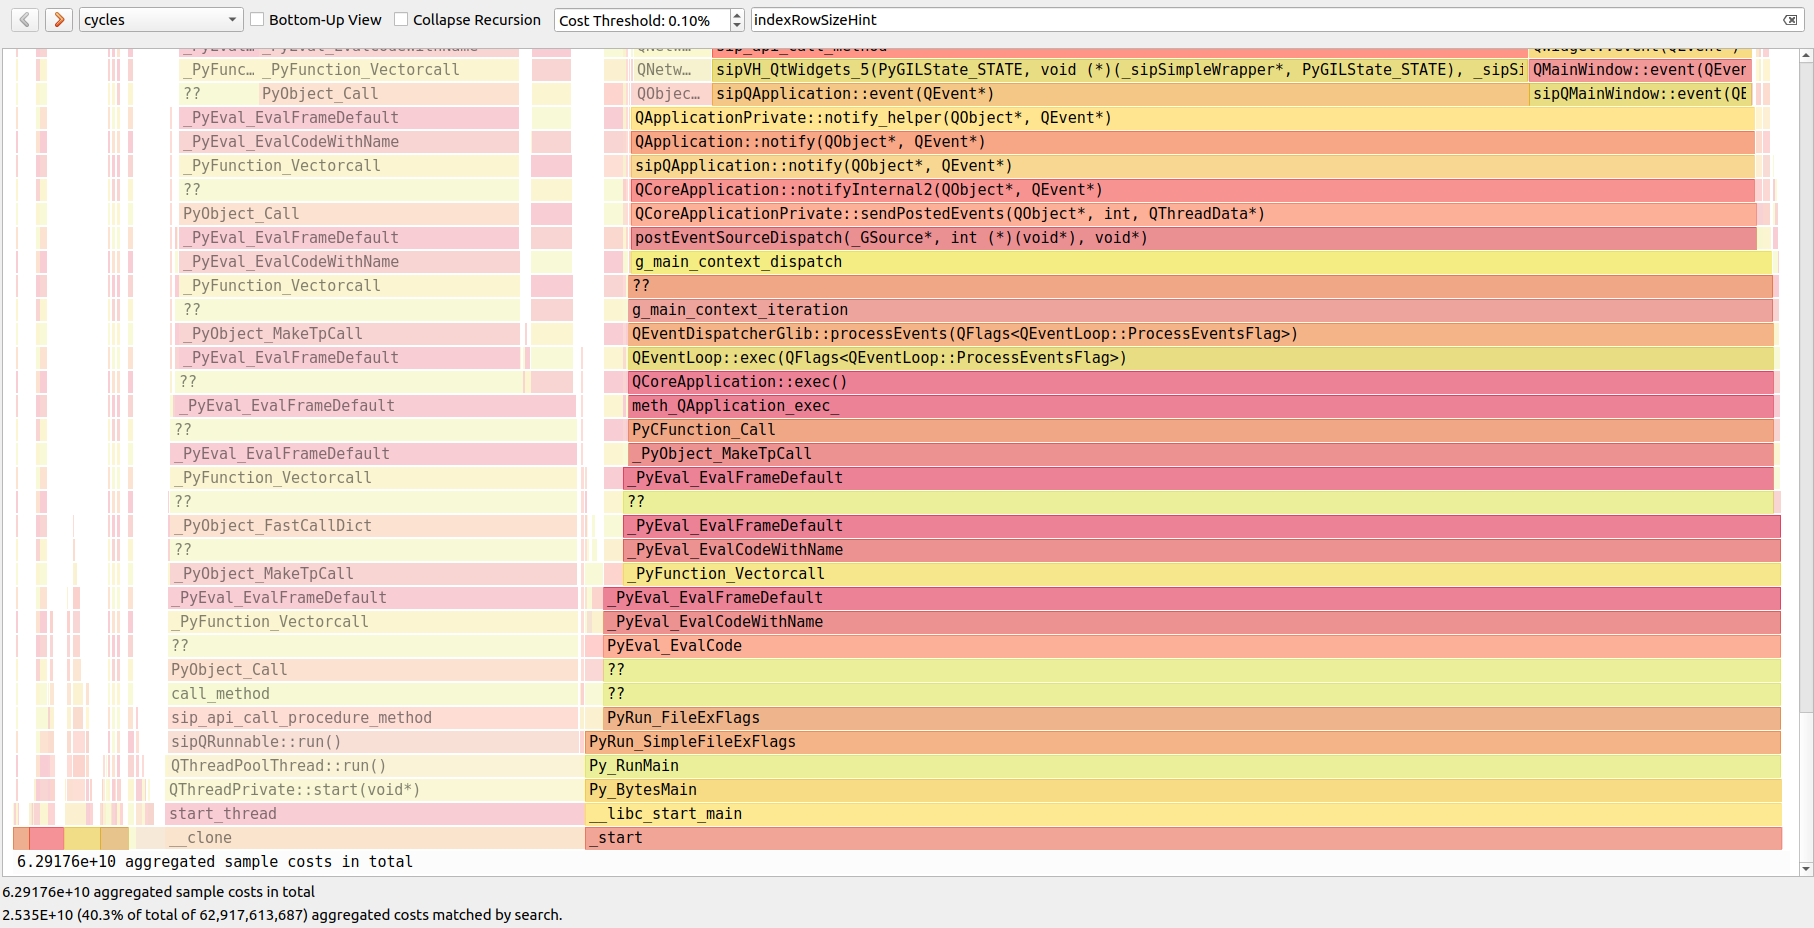This screenshot has height=928, width=1814.
Task: Select the meth_QApplication_exec_ frame
Action: click(x=1201, y=406)
